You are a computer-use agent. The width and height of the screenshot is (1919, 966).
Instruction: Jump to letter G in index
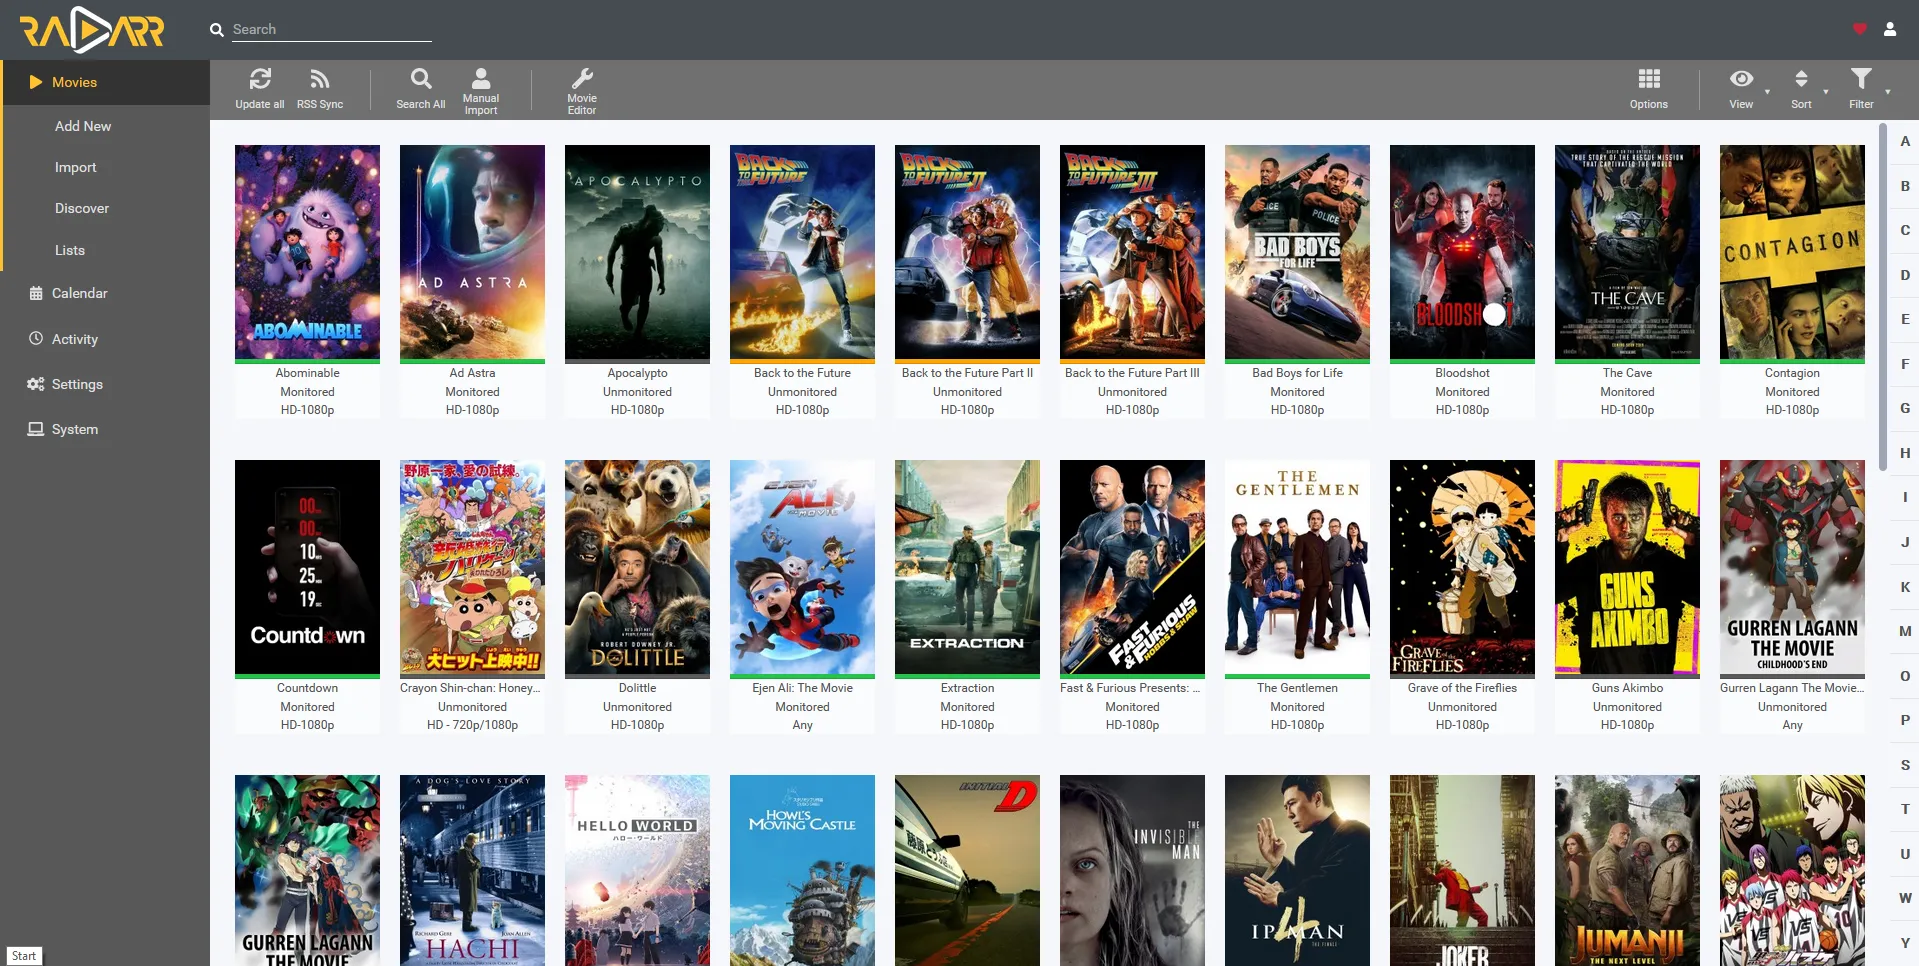[x=1905, y=408]
